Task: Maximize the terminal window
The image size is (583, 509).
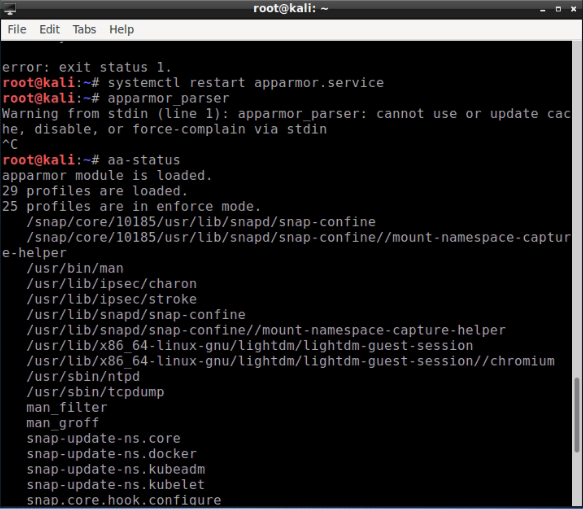Action: [558, 9]
